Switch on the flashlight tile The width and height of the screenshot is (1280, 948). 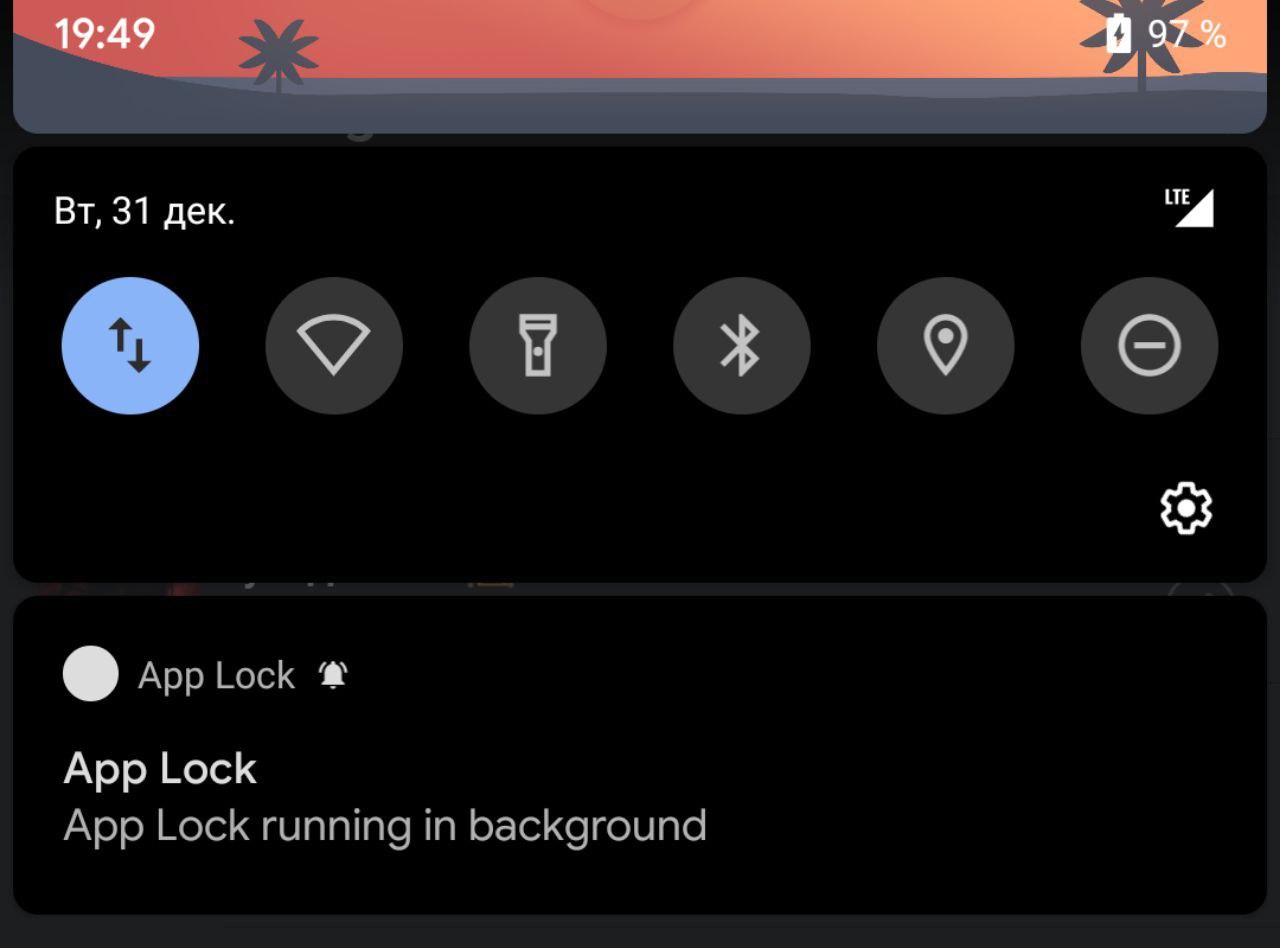538,346
